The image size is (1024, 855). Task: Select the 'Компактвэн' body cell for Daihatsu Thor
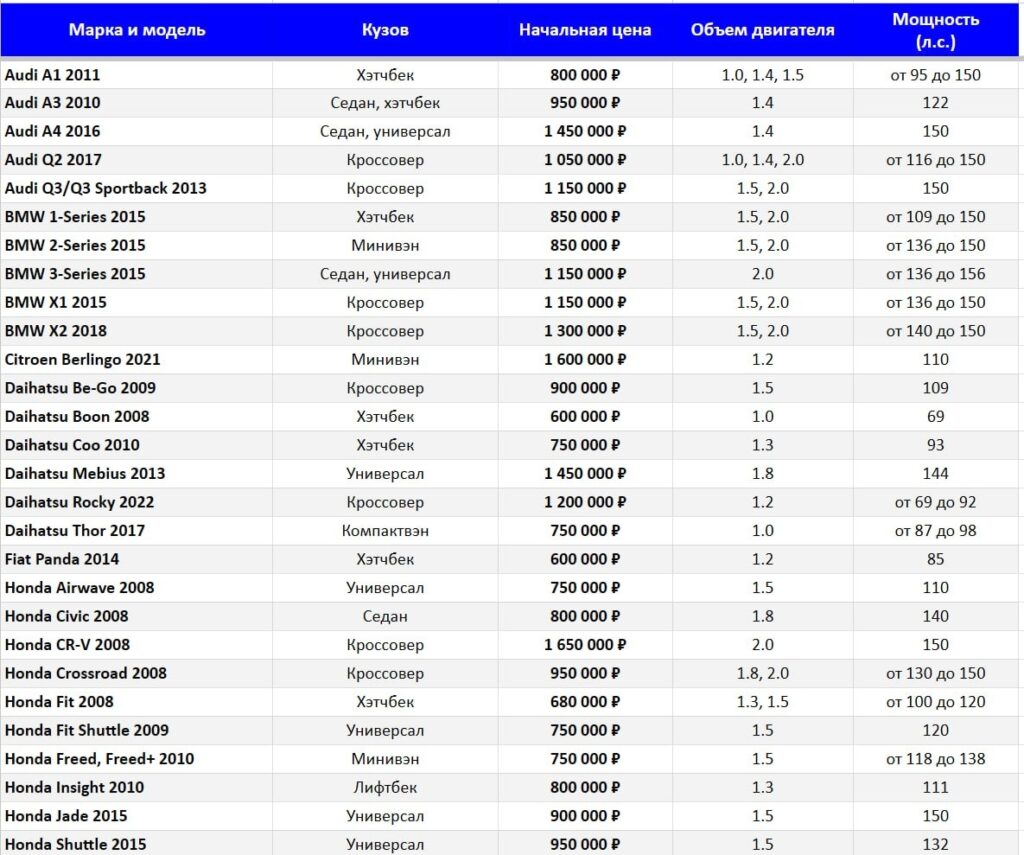click(x=385, y=531)
